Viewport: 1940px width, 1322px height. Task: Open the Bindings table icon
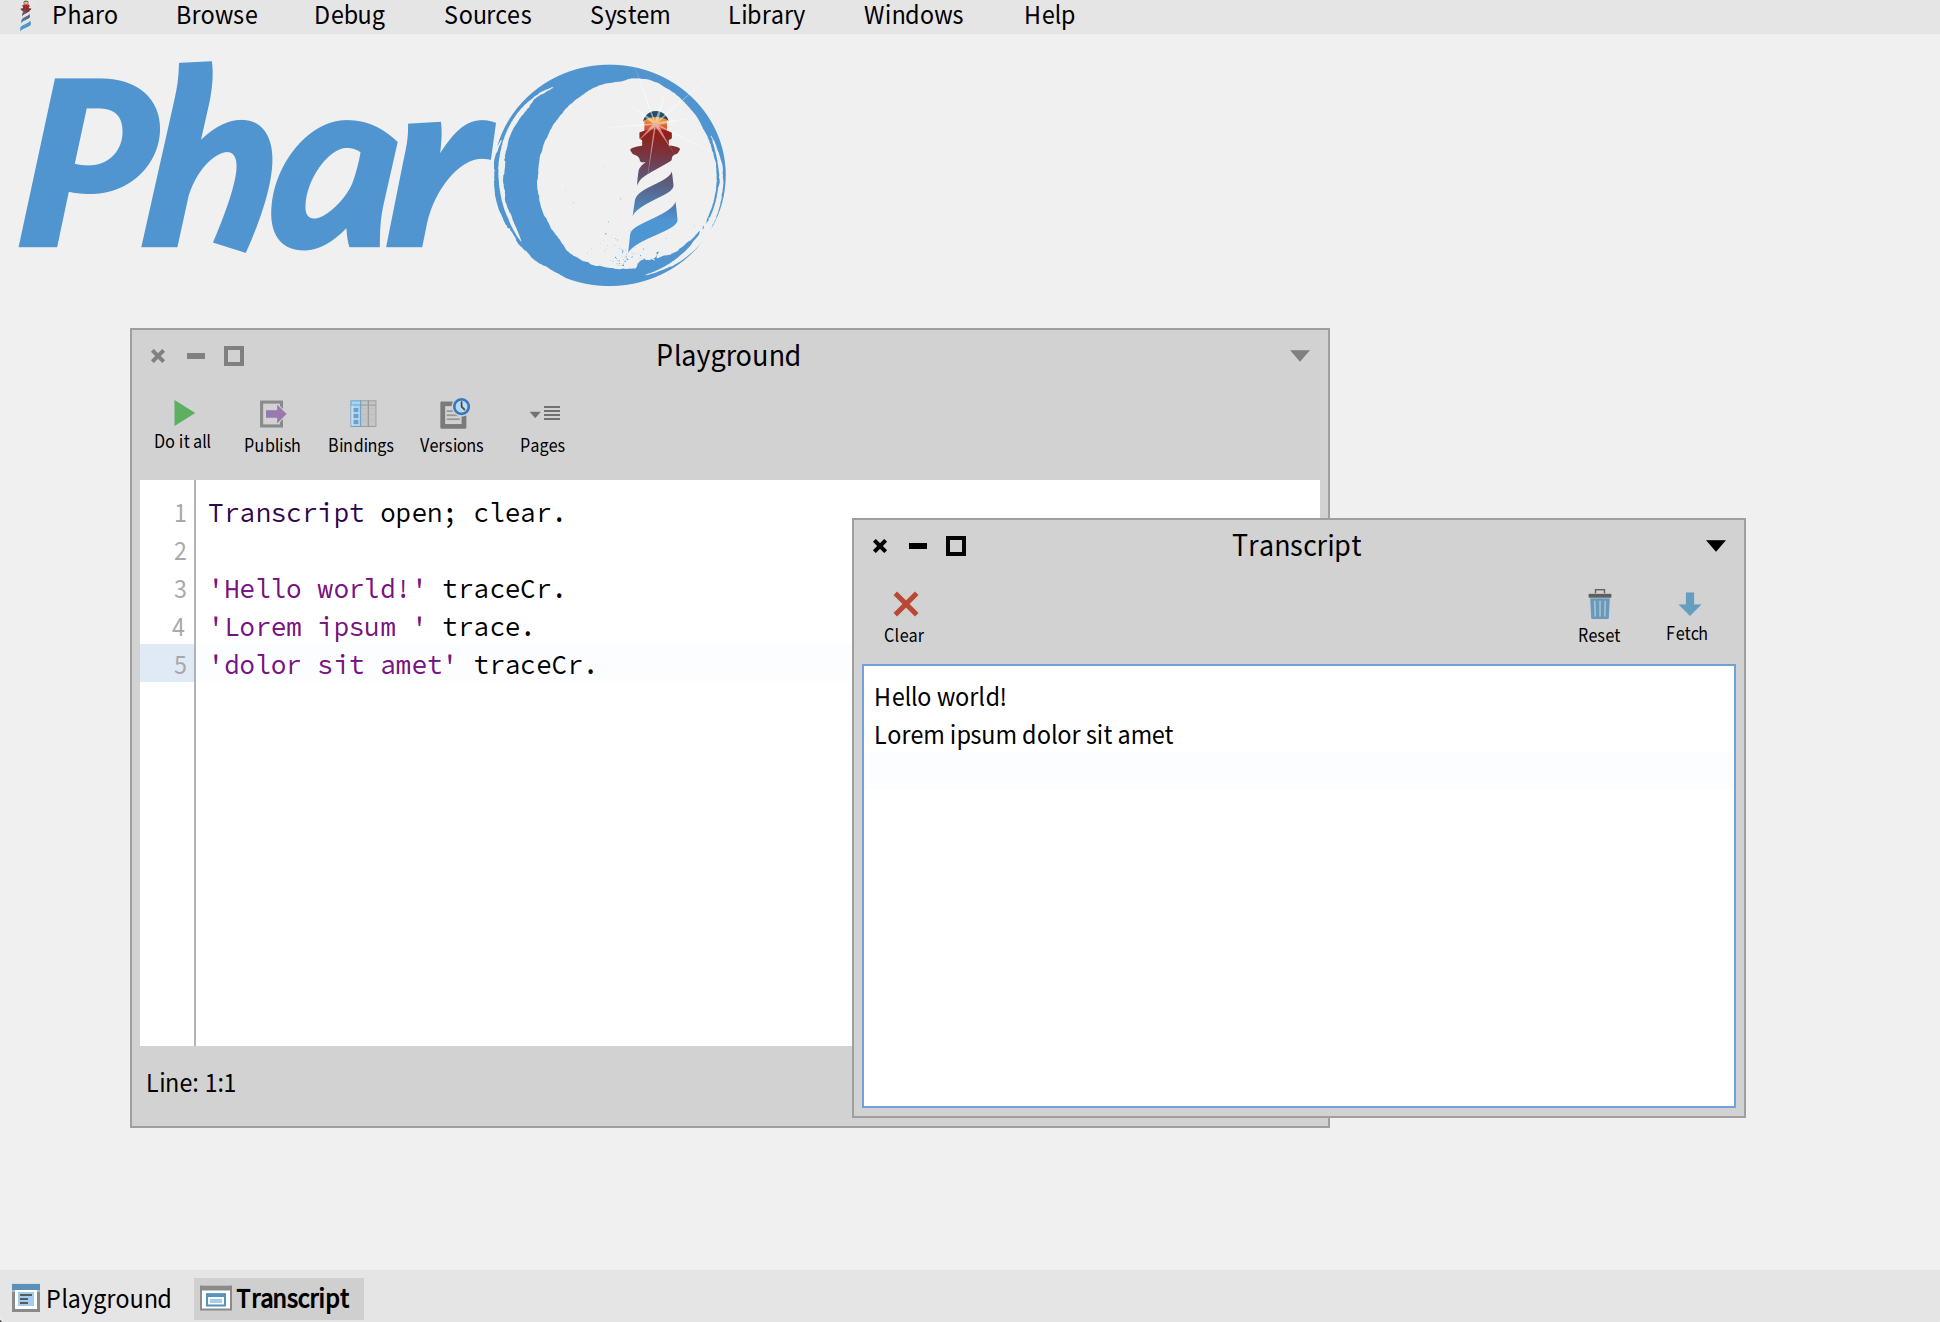point(362,414)
